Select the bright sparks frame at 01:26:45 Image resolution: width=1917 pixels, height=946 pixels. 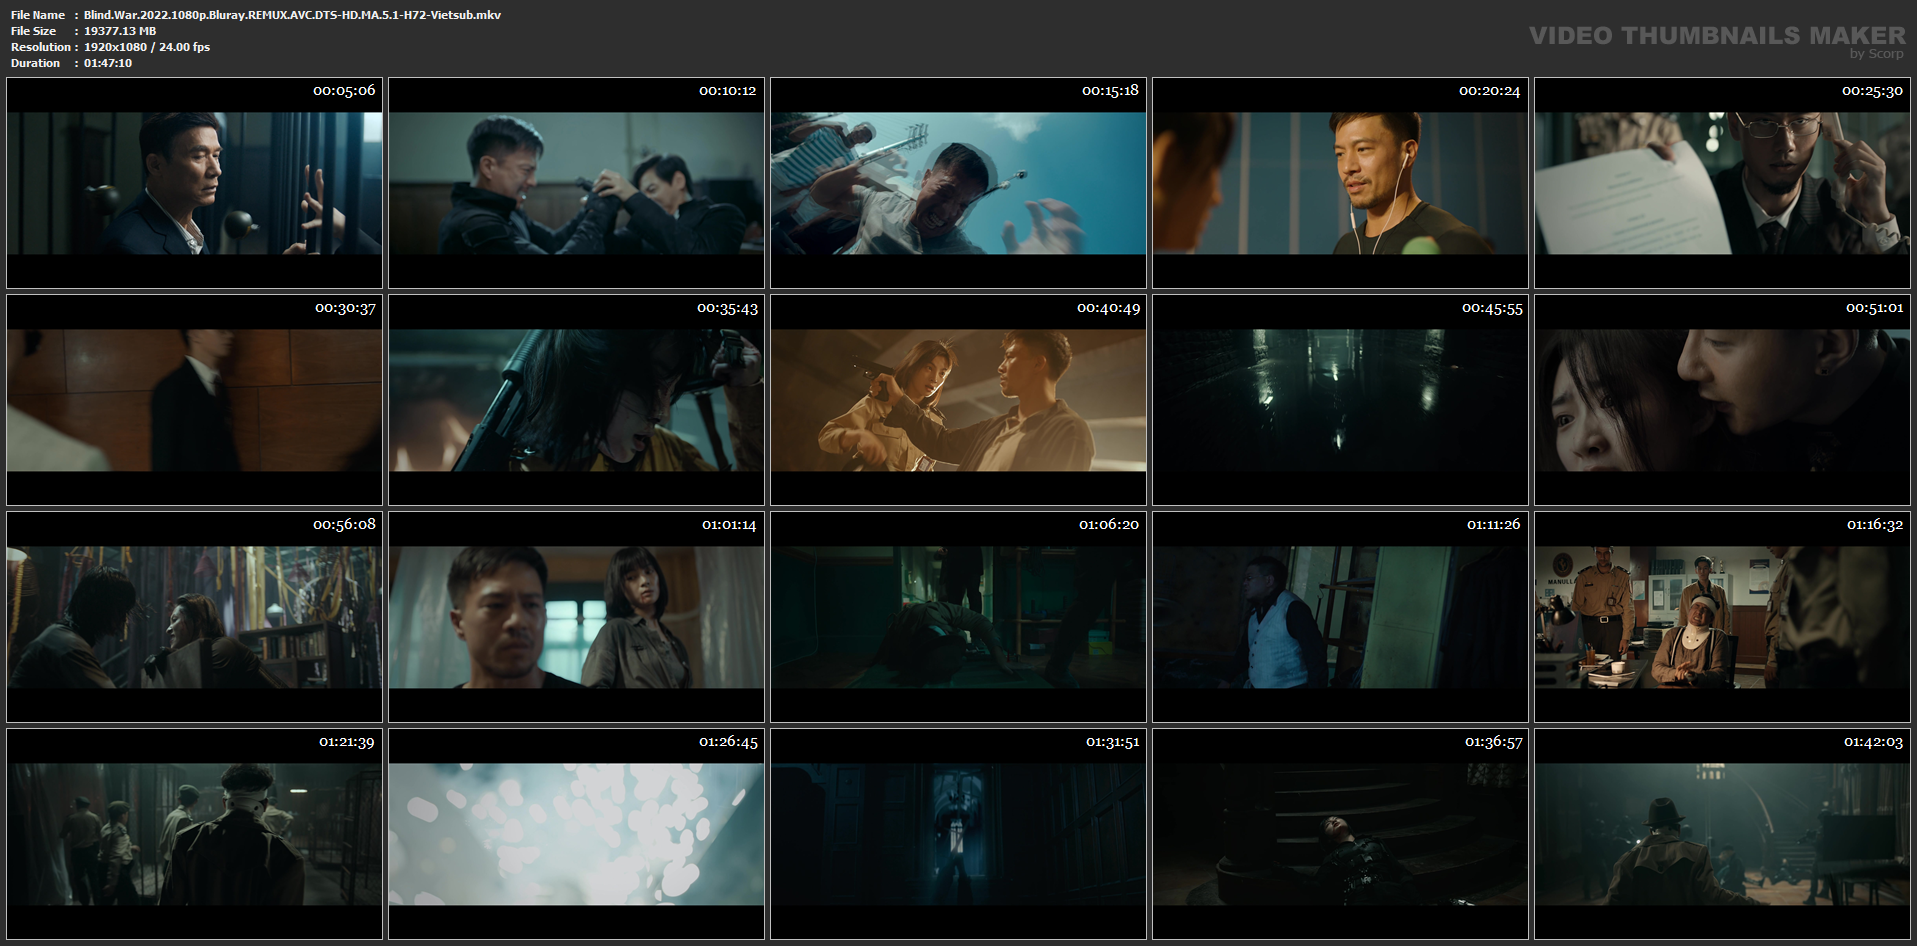click(576, 834)
